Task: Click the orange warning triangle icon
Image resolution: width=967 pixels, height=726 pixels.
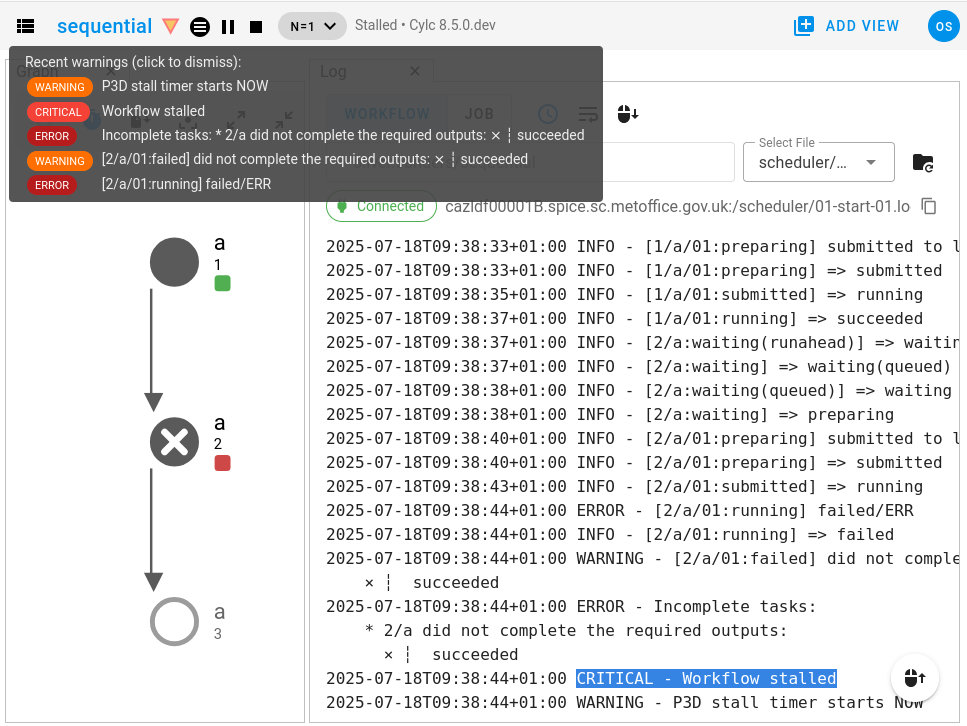Action: coord(171,27)
